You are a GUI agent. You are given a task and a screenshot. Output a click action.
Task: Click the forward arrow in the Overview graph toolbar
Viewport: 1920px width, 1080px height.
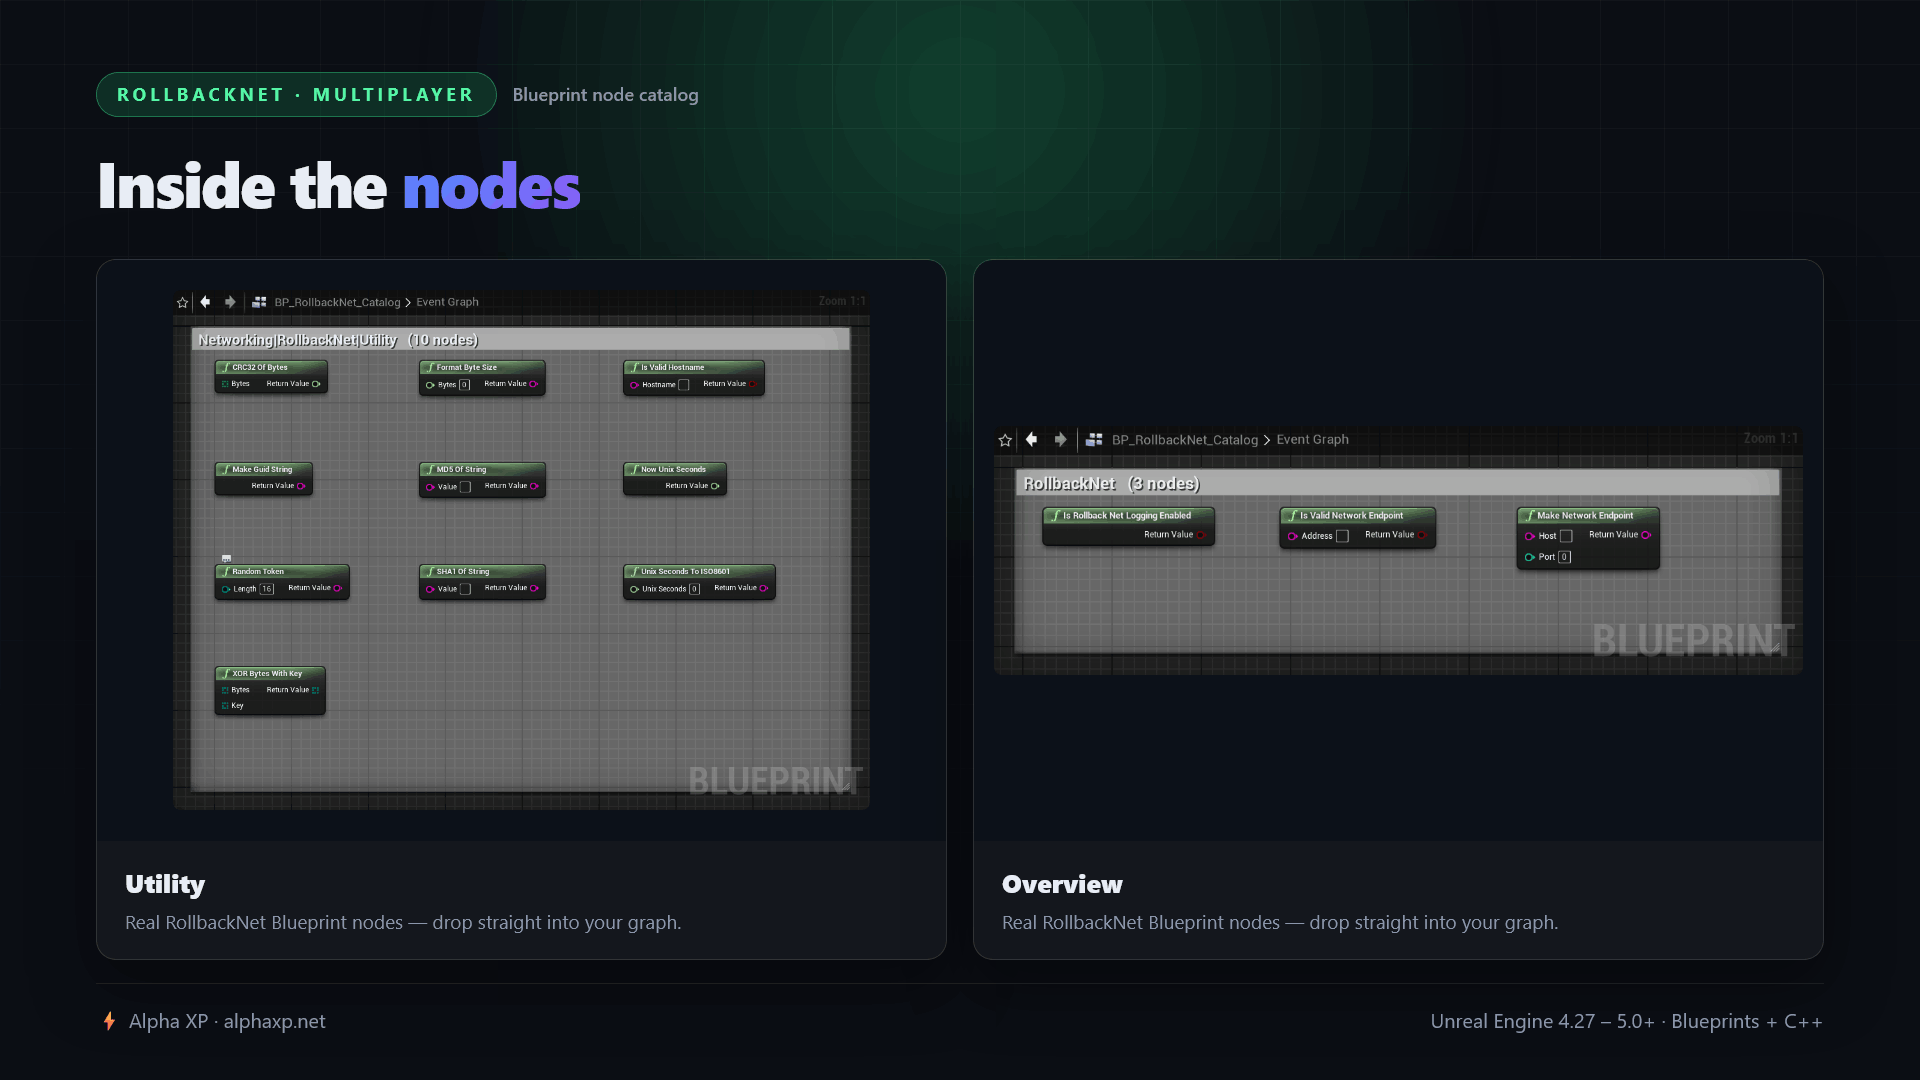tap(1060, 439)
